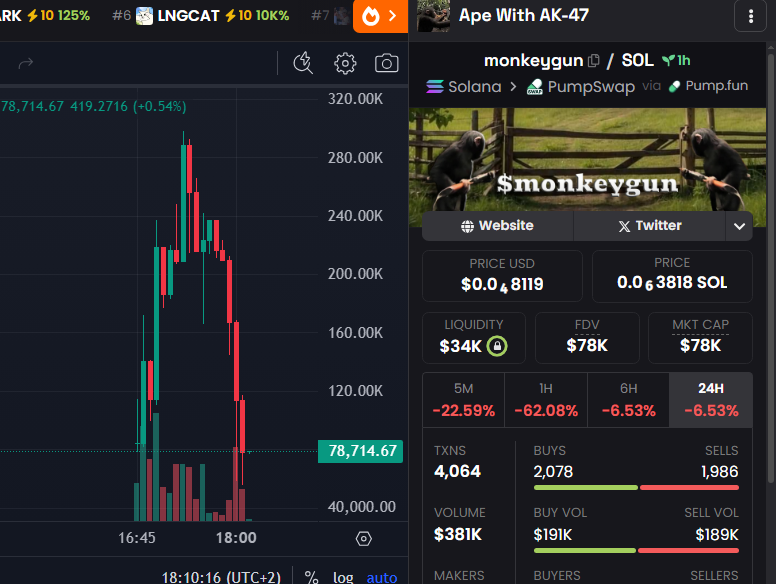Switch to the 6H stats tab
776x584 pixels.
tap(628, 399)
